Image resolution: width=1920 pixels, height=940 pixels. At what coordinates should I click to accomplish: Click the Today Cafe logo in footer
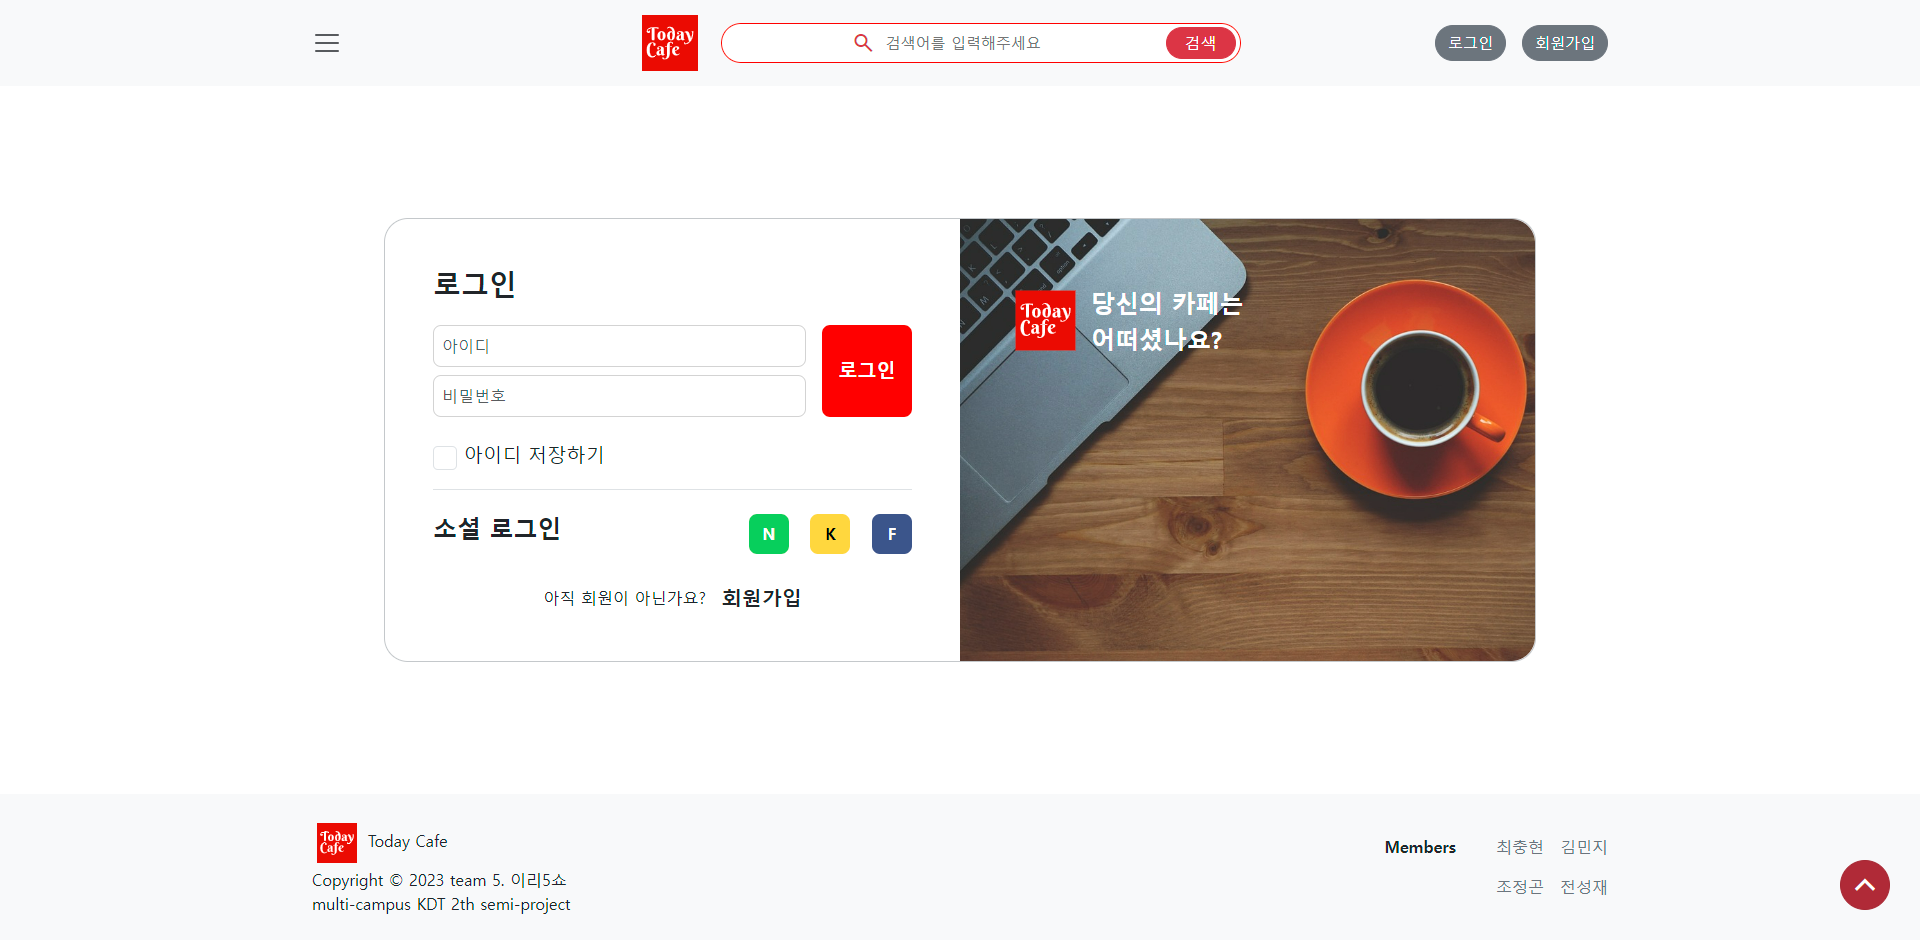point(337,843)
